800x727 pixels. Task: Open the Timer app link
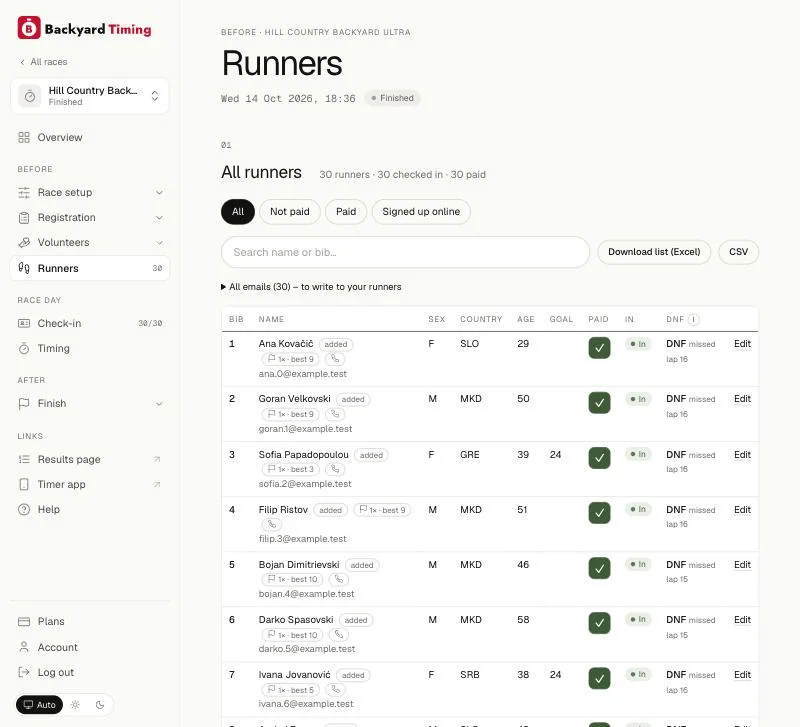point(90,484)
